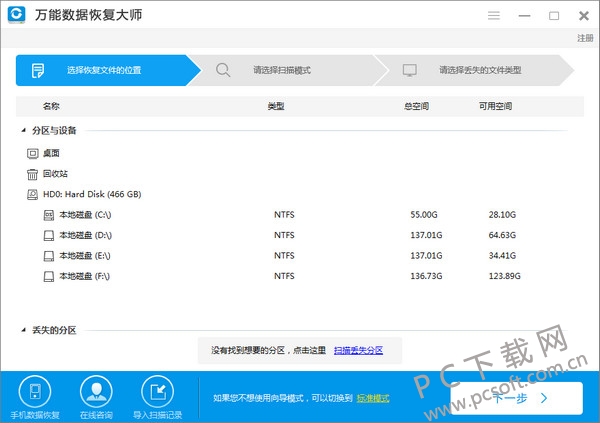Close the 万能数据恢复大师 window
This screenshot has height=423, width=600.
click(584, 16)
